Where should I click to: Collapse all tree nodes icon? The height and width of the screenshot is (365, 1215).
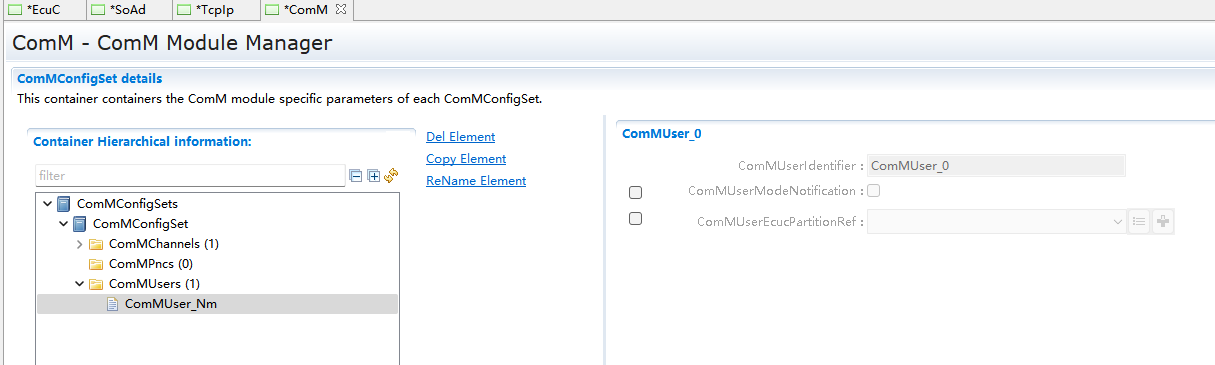click(355, 176)
